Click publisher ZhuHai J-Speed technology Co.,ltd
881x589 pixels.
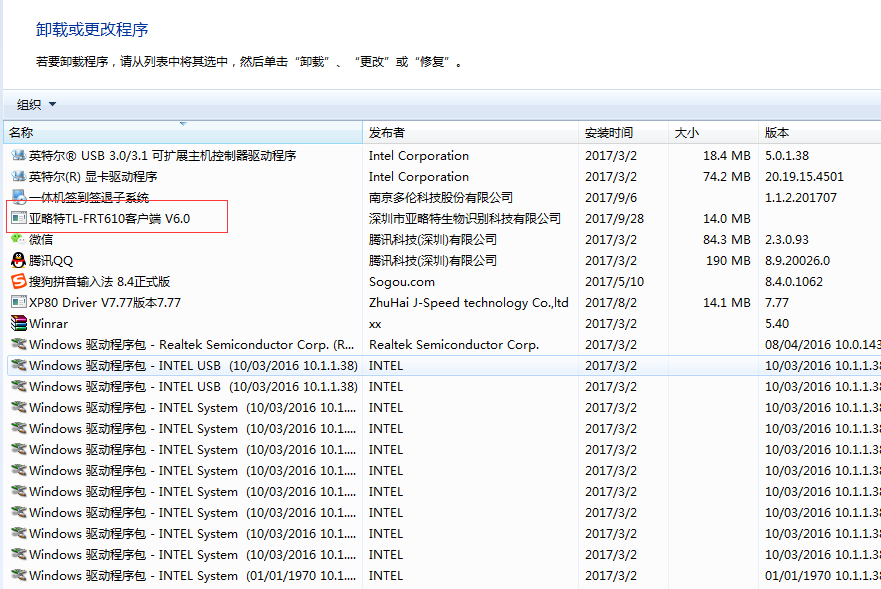(469, 302)
